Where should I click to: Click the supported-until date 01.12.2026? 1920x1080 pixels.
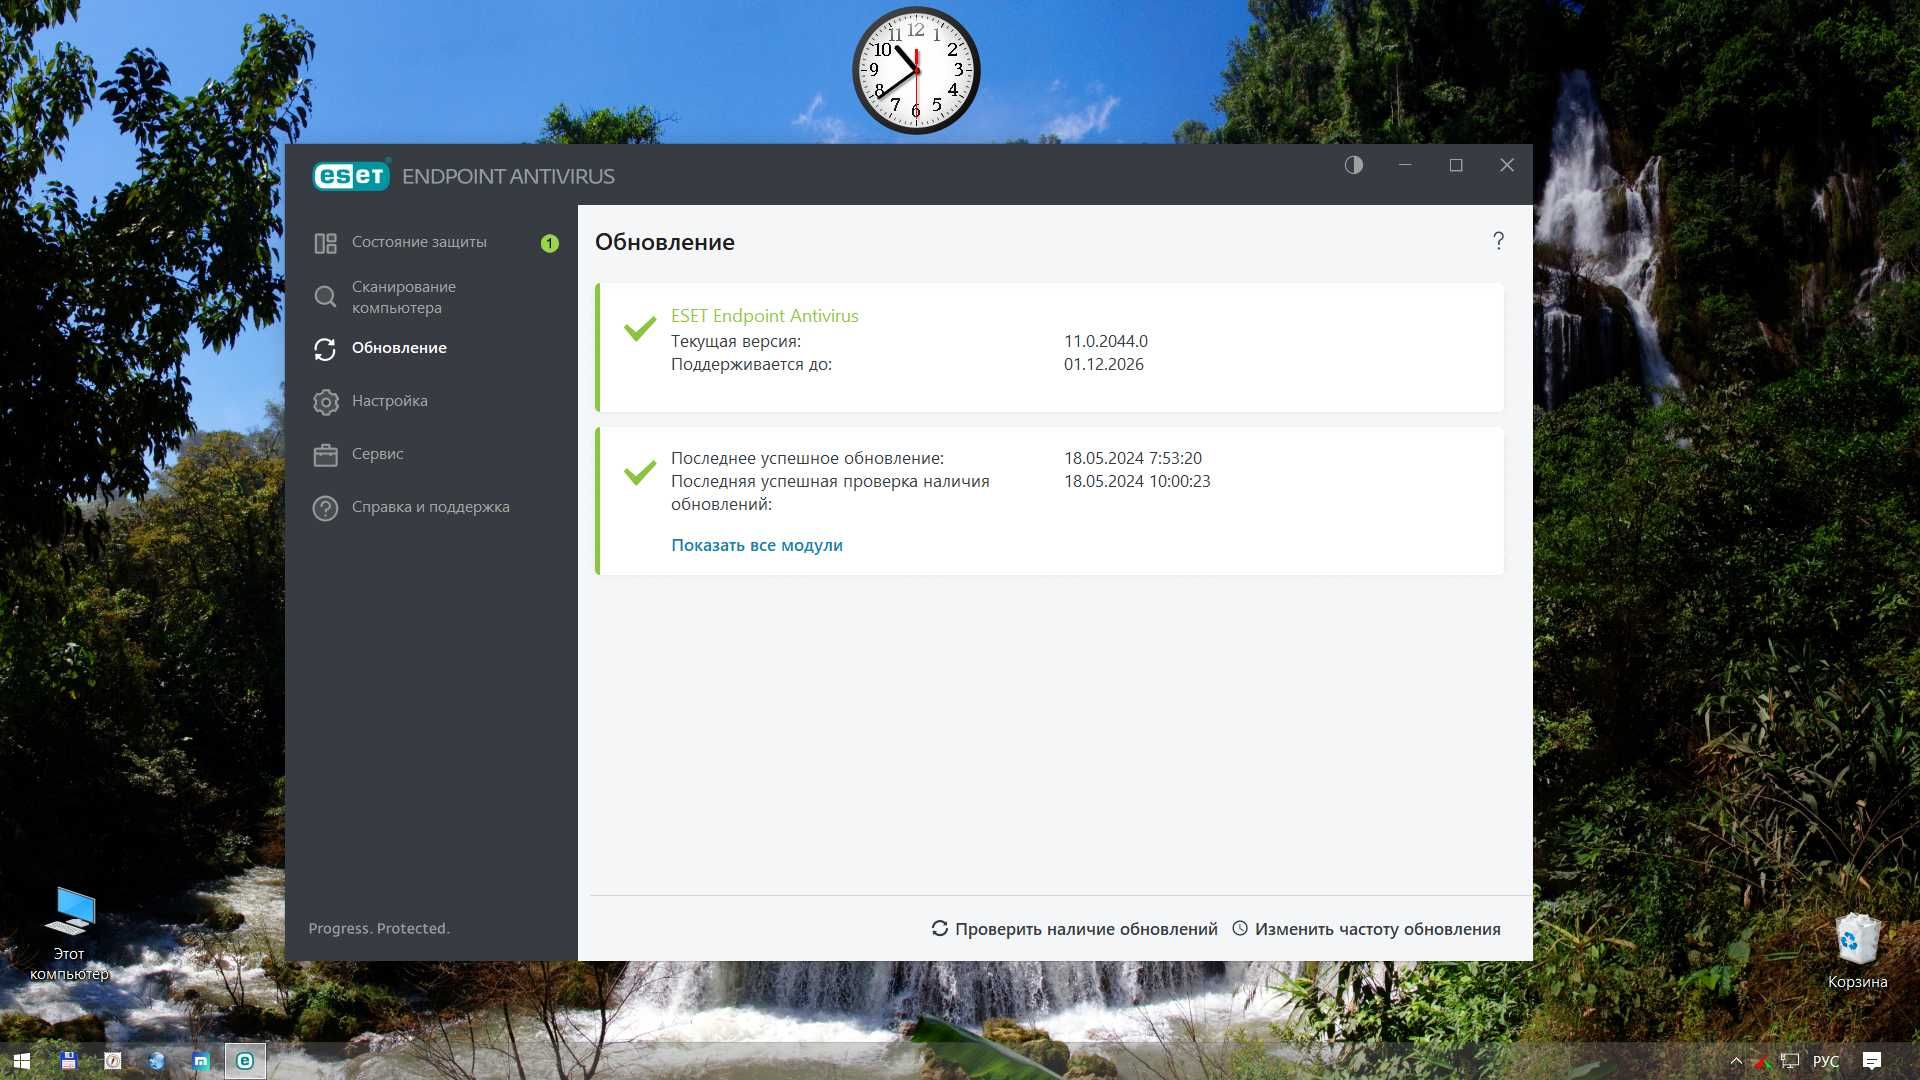click(x=1104, y=364)
